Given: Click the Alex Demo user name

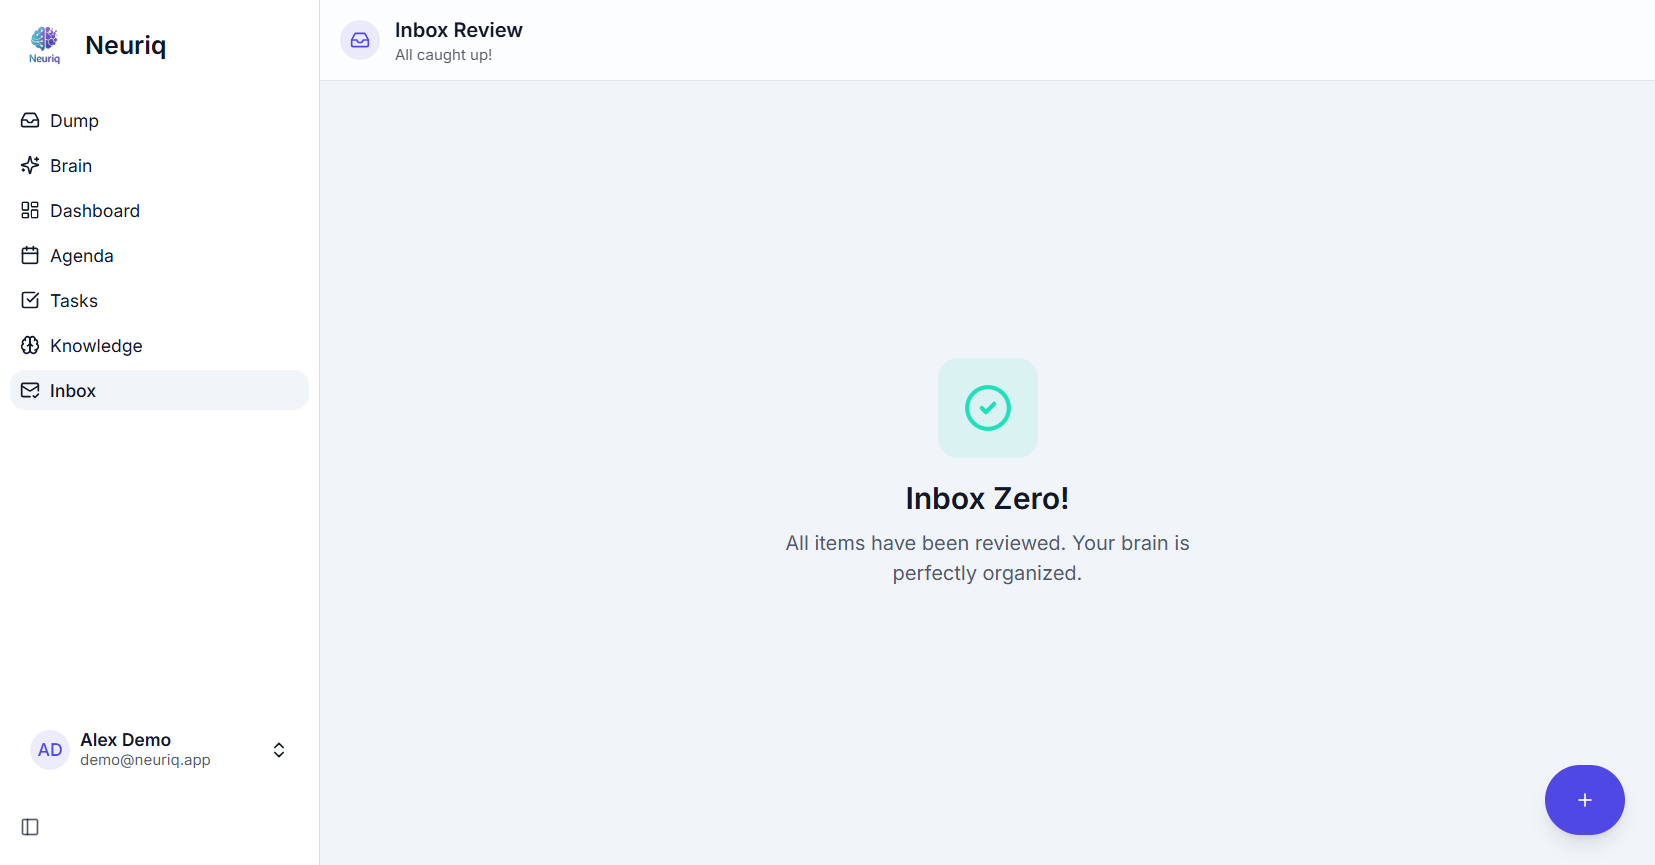Looking at the screenshot, I should [125, 740].
